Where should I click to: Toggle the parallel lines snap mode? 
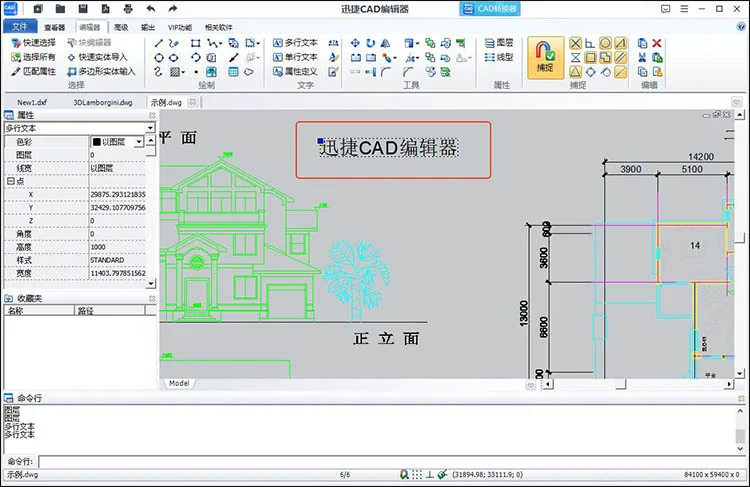click(x=620, y=58)
